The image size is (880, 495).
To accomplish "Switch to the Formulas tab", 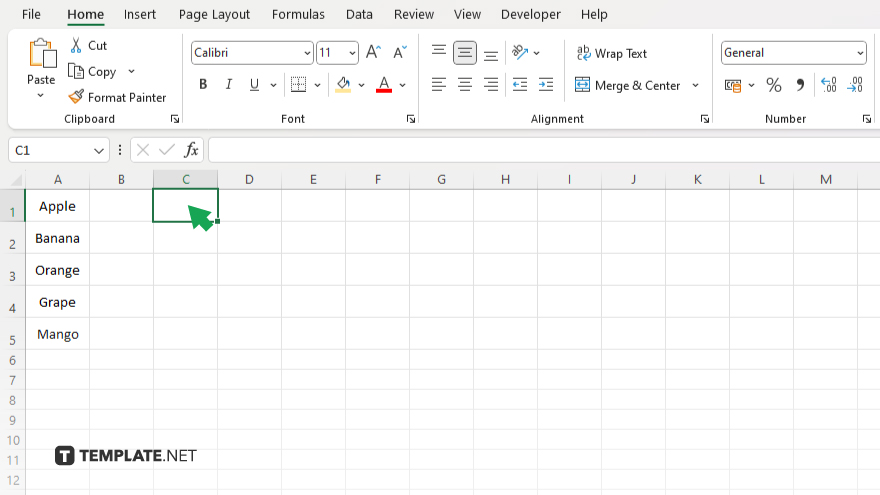I will [x=298, y=15].
